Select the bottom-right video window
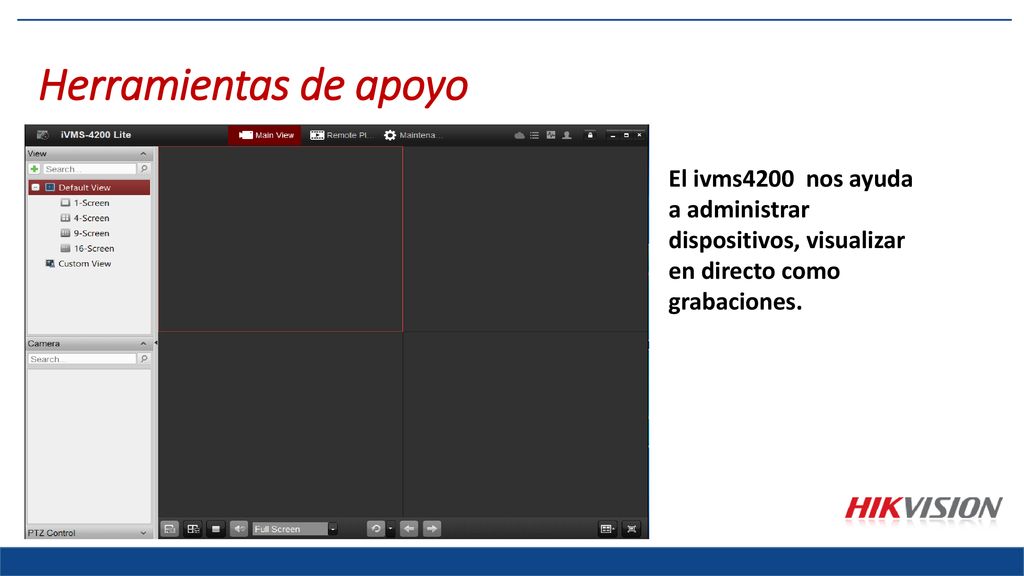The height and width of the screenshot is (576, 1024). 526,424
